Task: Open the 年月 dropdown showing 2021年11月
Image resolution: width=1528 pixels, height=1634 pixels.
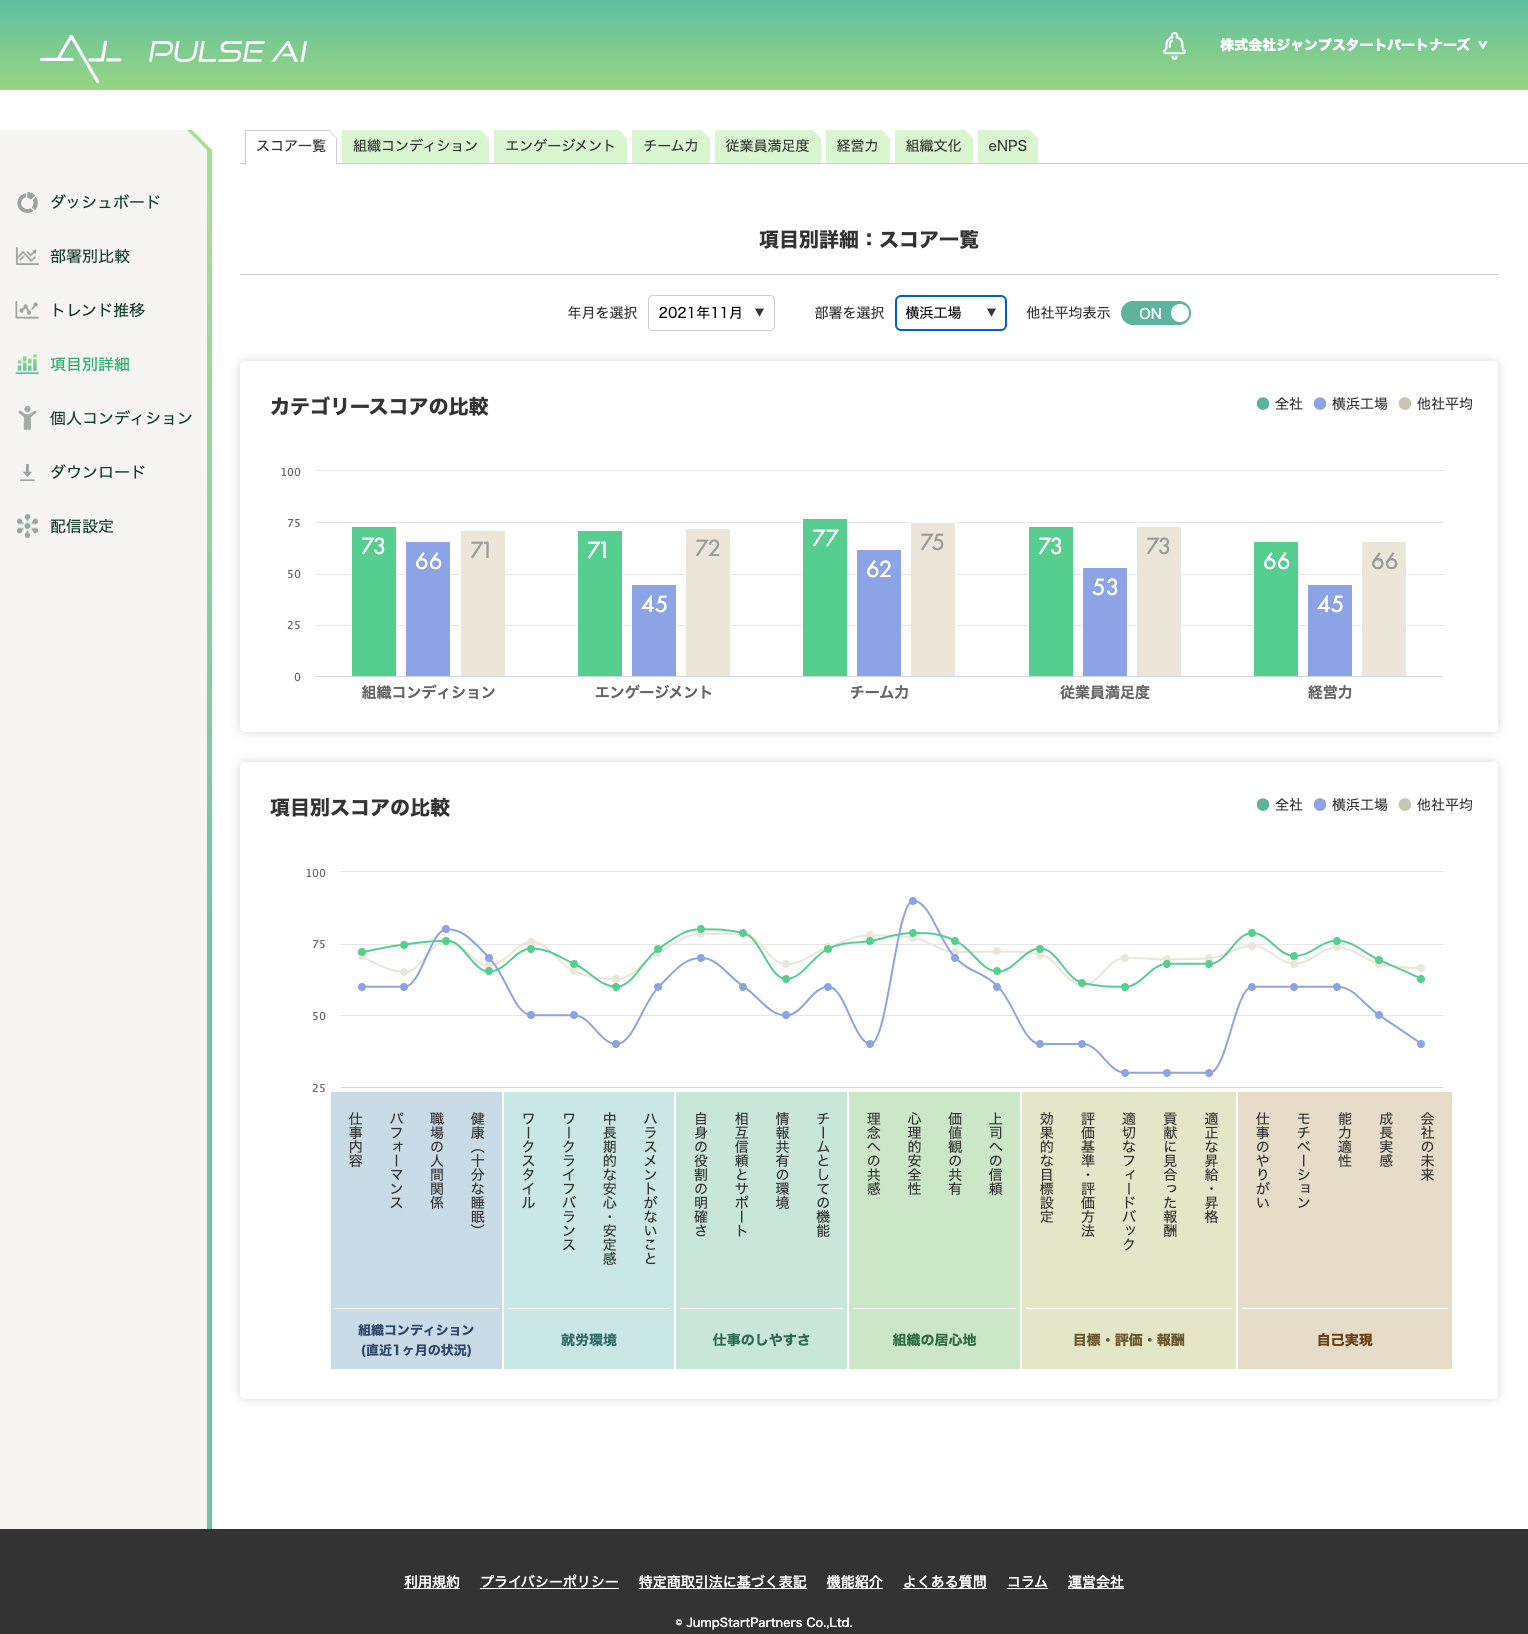Action: click(711, 313)
